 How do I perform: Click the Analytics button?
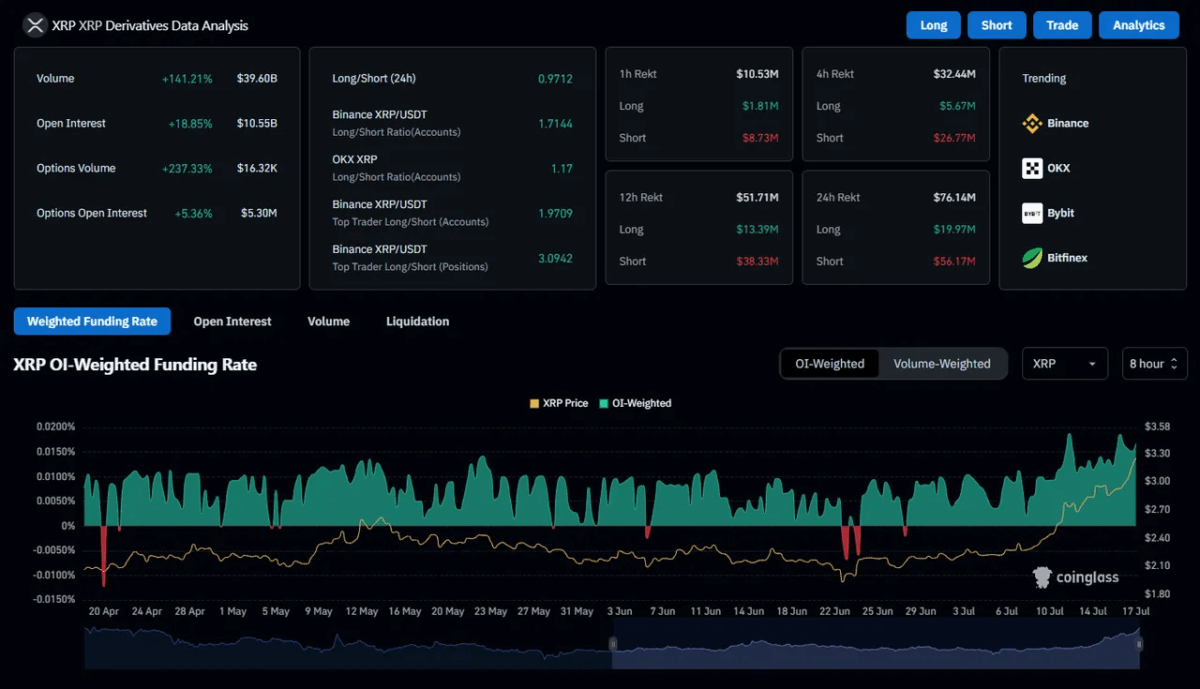1139,25
